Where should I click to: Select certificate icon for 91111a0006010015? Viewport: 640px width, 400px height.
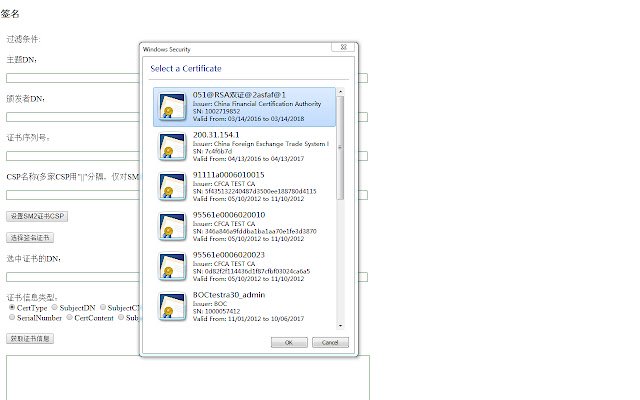click(172, 186)
